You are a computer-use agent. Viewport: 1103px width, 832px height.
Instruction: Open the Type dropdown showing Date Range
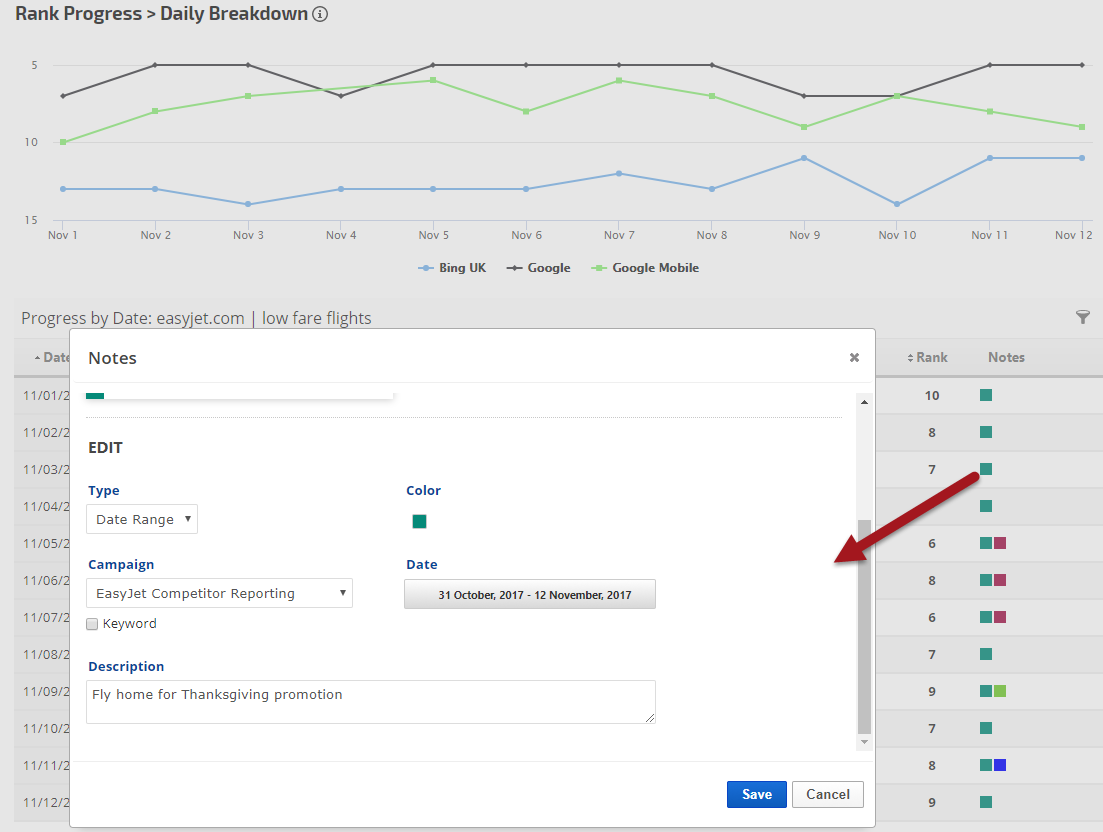142,519
